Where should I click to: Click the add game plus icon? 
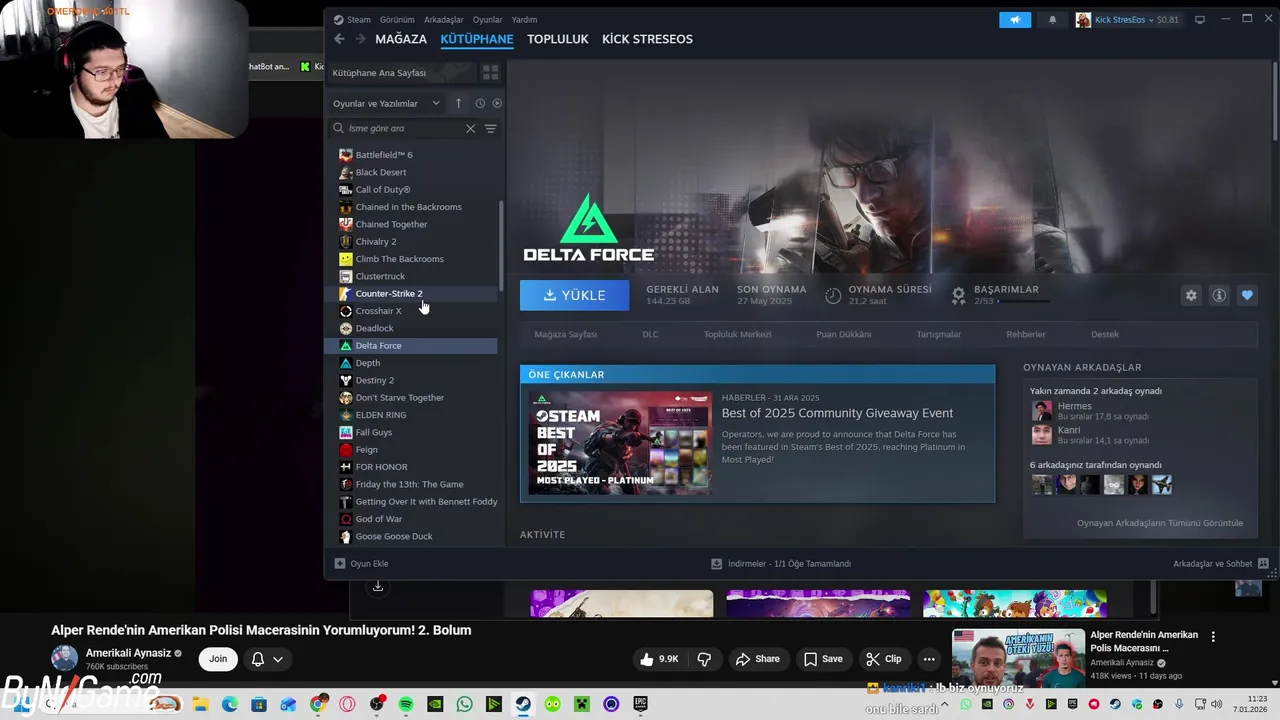(340, 563)
